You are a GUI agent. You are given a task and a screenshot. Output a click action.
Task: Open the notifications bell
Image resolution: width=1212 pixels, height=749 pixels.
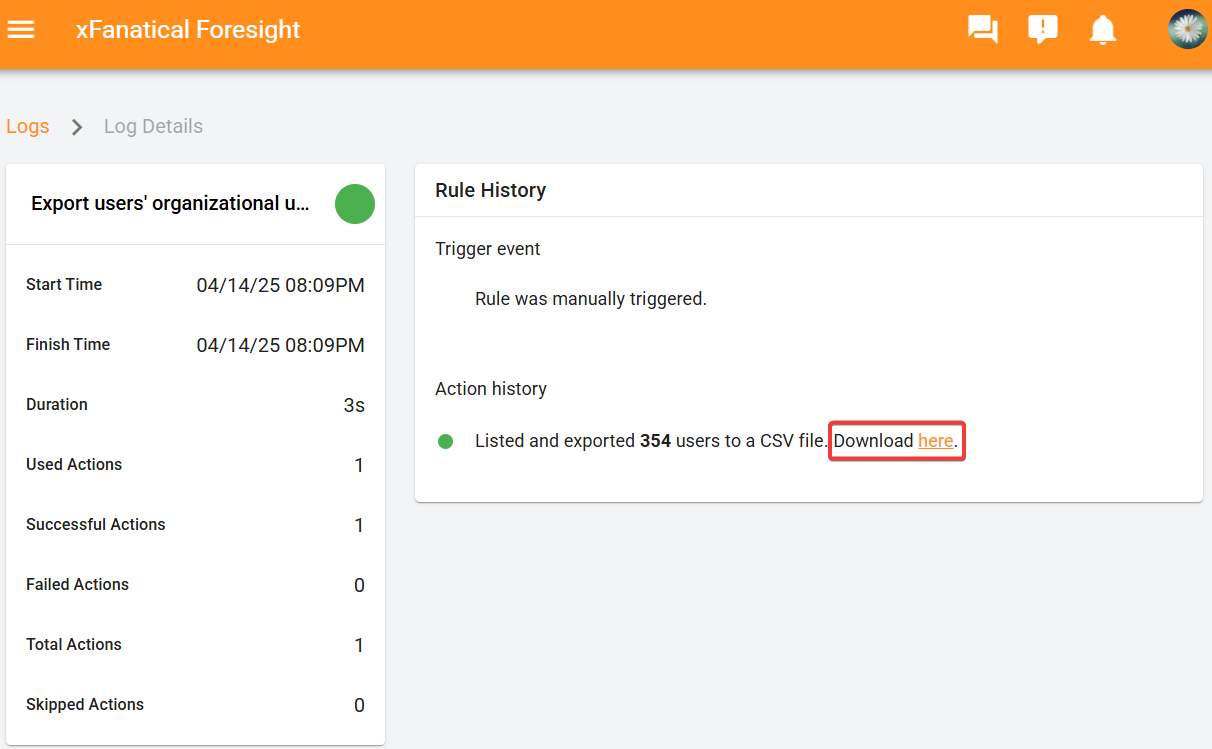1103,30
